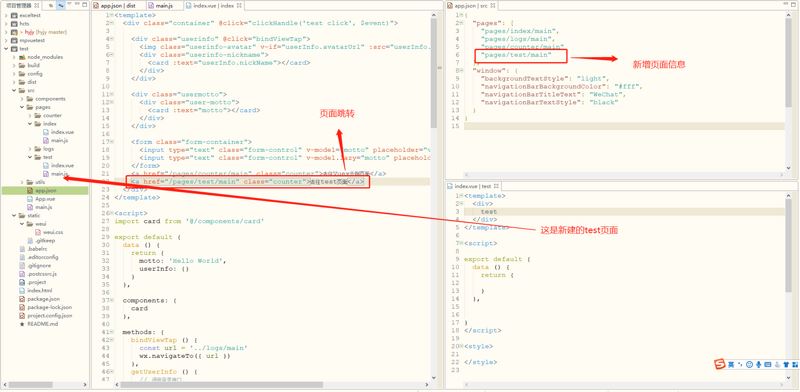Expand the dist folder
The width and height of the screenshot is (800, 392).
pyautogui.click(x=14, y=82)
